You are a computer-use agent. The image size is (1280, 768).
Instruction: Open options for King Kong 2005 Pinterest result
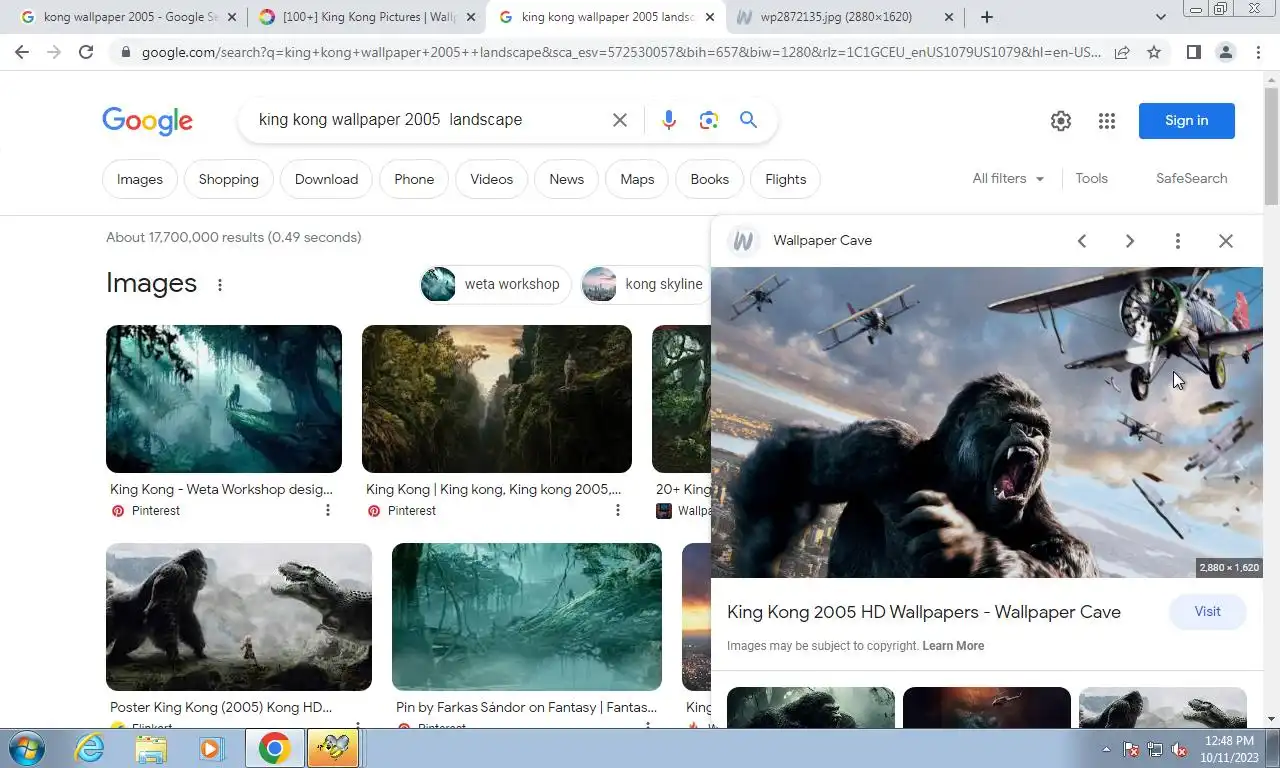point(617,511)
